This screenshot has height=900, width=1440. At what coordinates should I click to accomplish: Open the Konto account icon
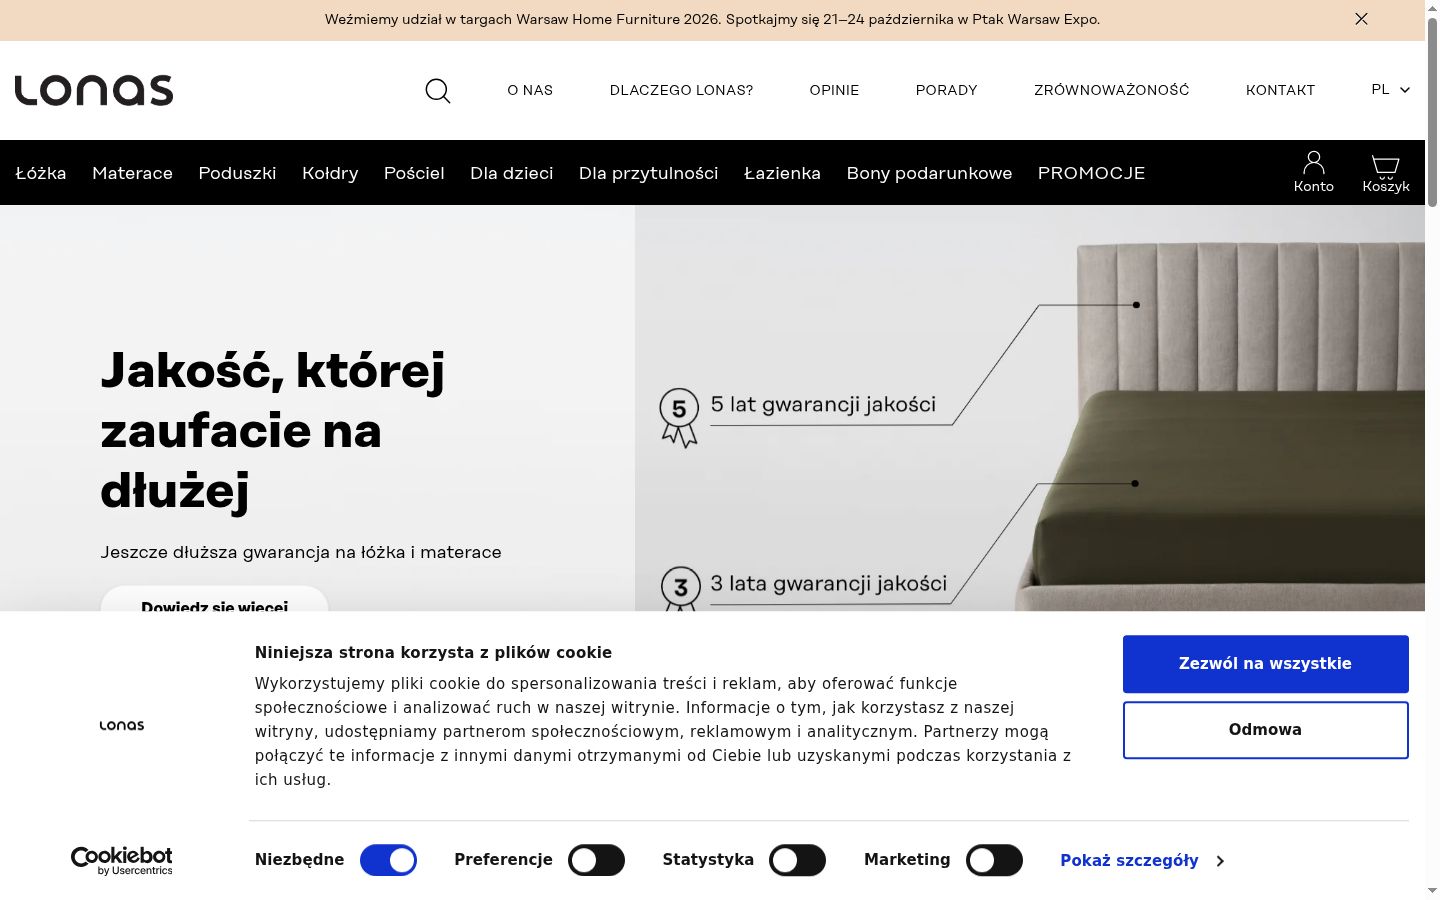pyautogui.click(x=1313, y=172)
